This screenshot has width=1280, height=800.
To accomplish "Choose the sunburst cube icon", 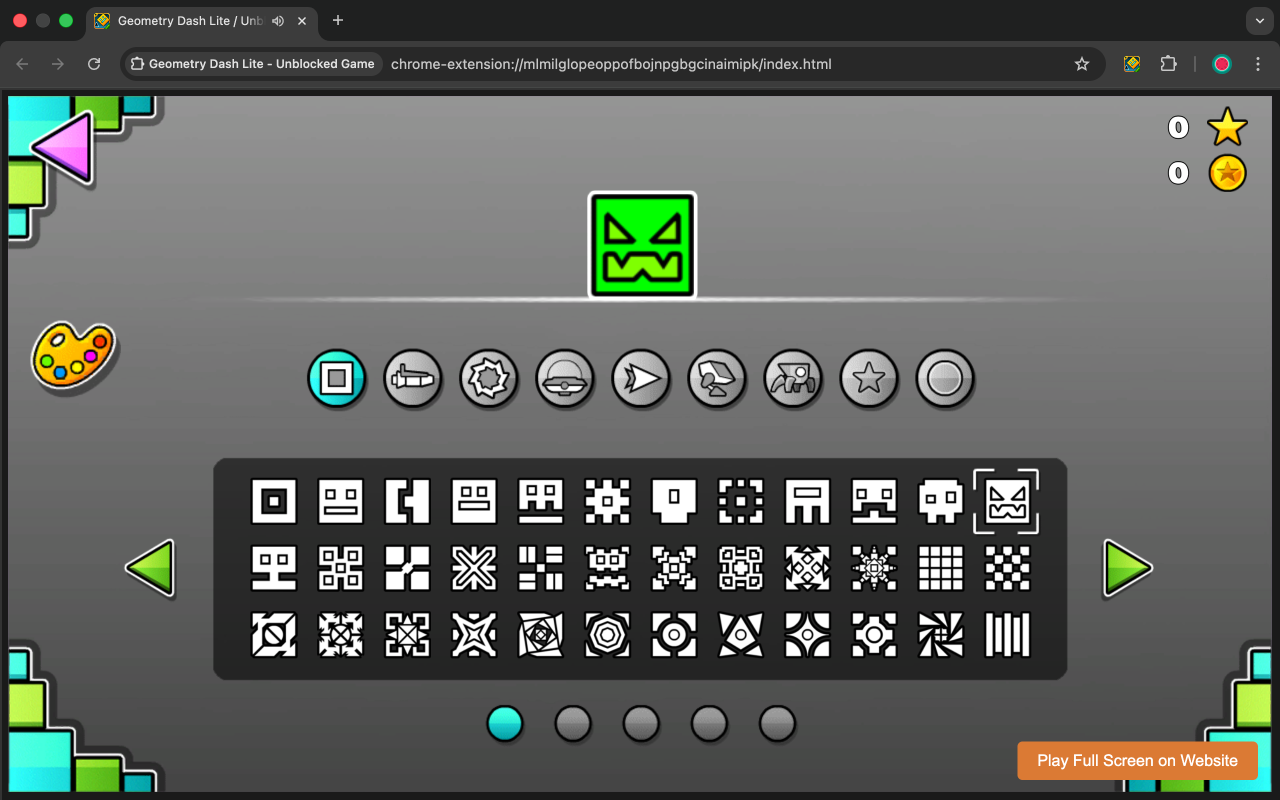I will click(874, 568).
